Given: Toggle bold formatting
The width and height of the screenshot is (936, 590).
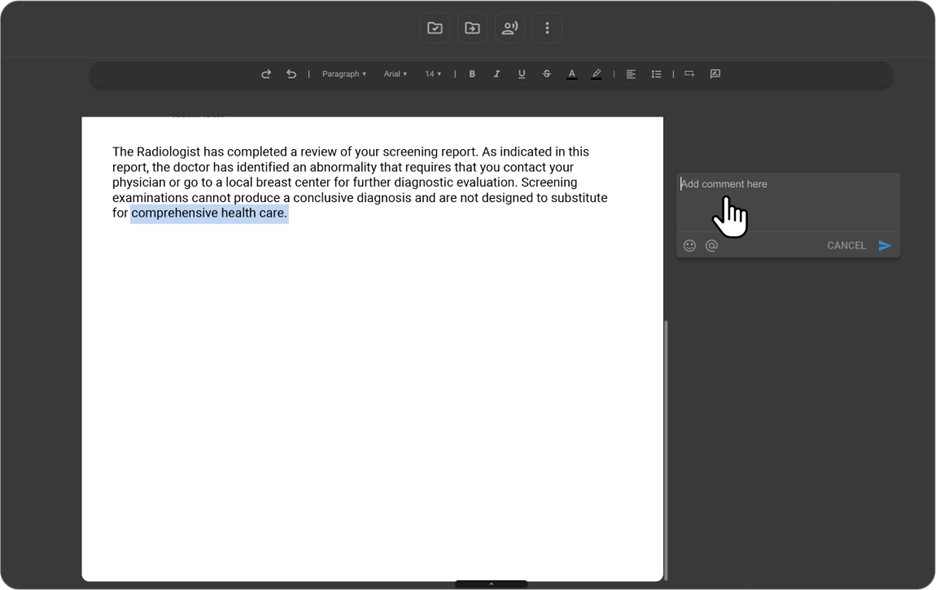Looking at the screenshot, I should click(472, 74).
